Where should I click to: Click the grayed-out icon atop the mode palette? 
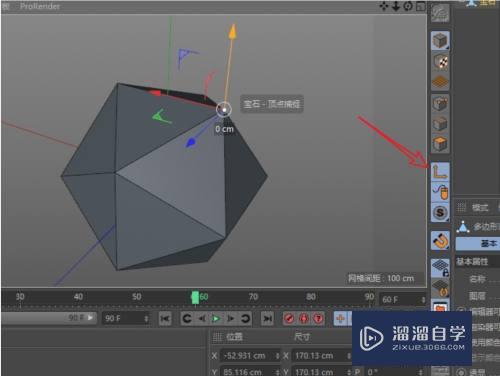click(x=440, y=13)
